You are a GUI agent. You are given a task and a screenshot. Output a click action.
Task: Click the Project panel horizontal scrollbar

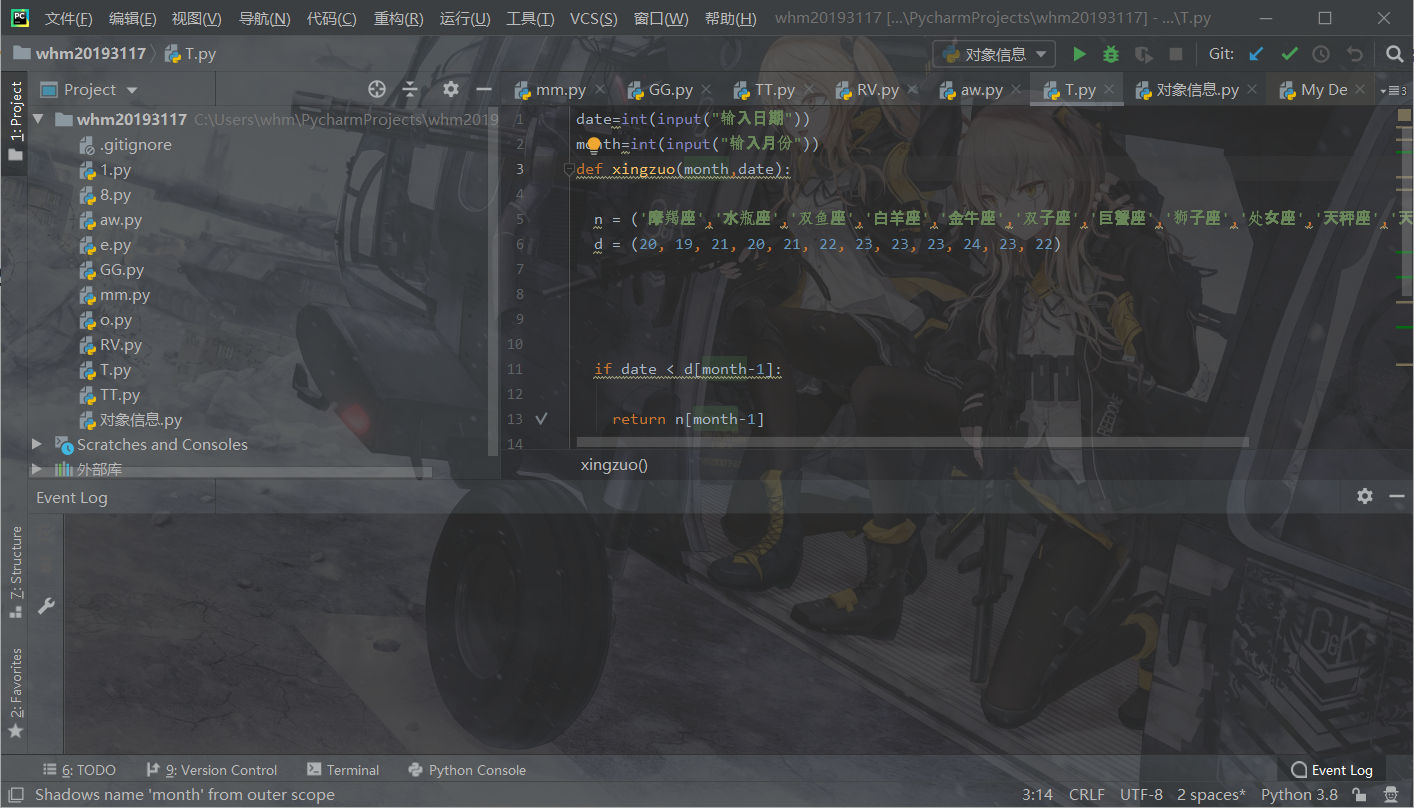231,473
